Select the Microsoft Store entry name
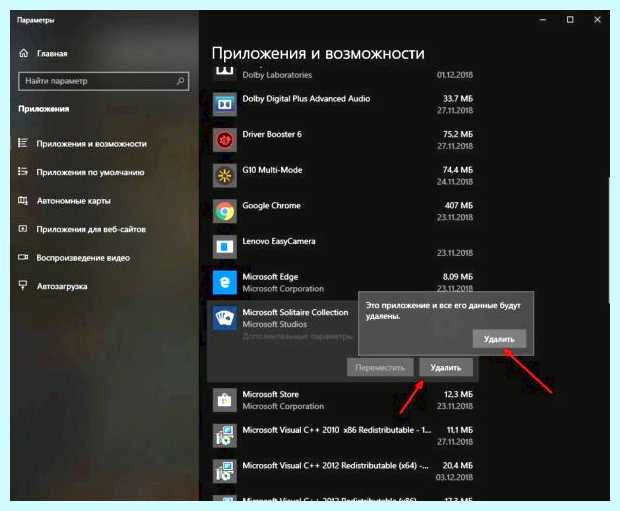Screen dimensions: 620x511 [x=270, y=394]
